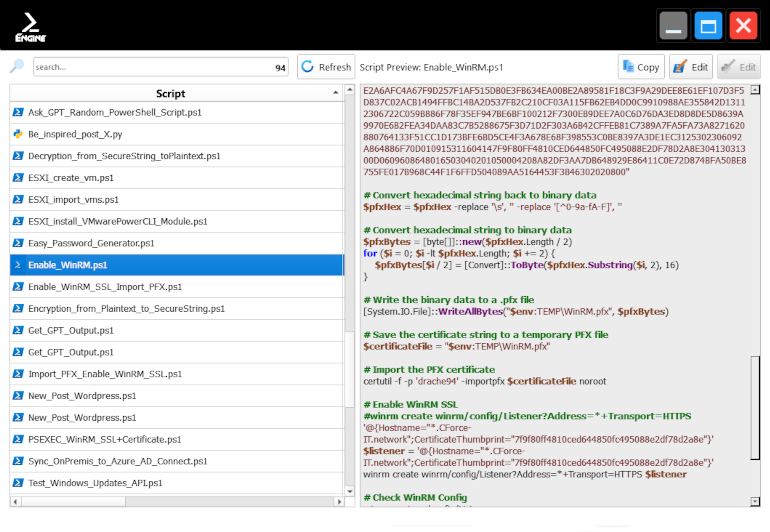Click the greyed-out Edit button
Screen dimensions: 770x532
tap(738, 67)
